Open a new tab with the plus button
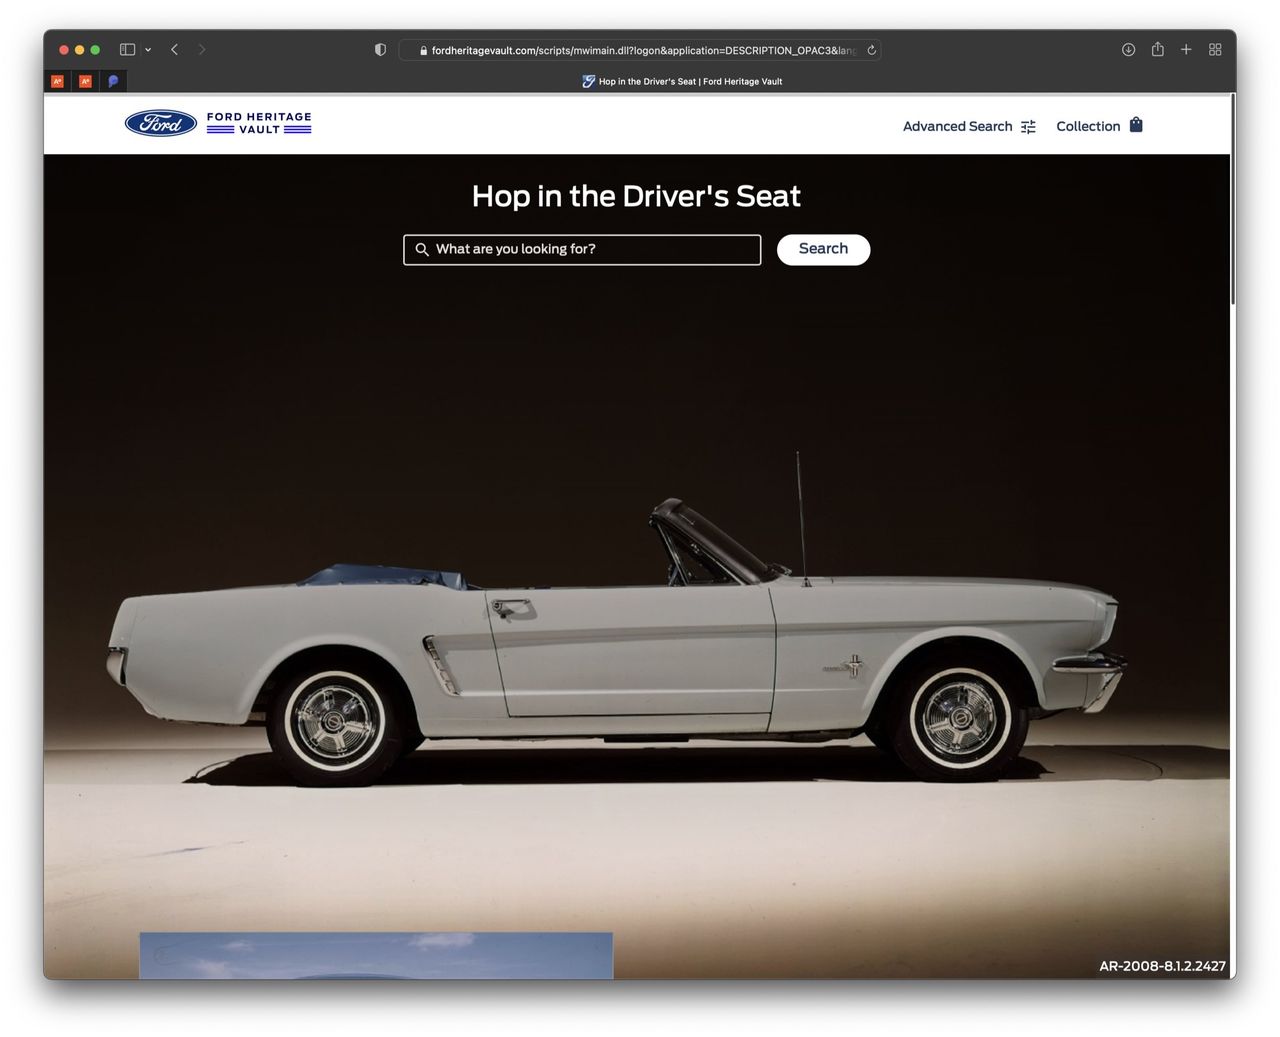1280x1037 pixels. pyautogui.click(x=1186, y=49)
